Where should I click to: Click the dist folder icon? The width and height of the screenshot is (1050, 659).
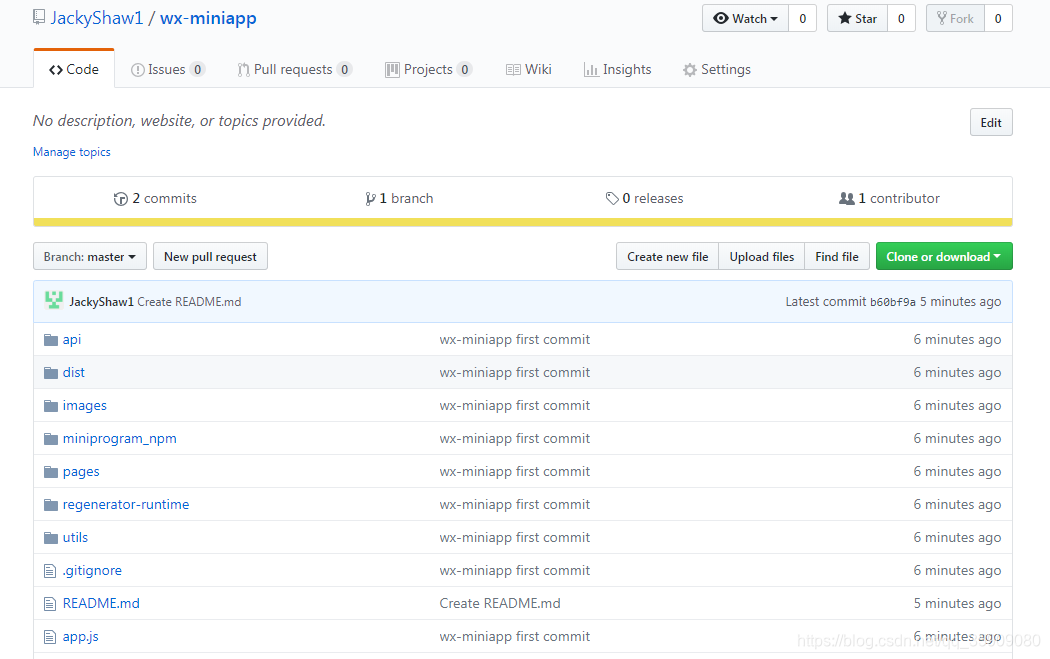point(51,372)
